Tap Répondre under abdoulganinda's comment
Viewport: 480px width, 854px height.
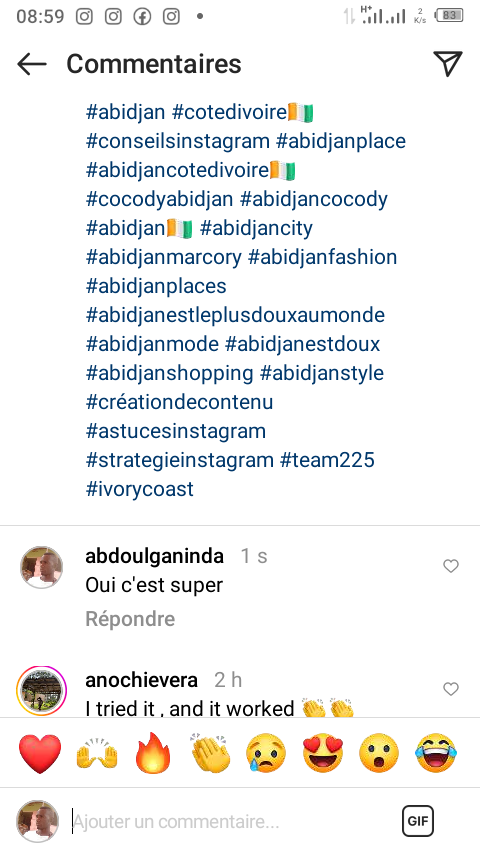pyautogui.click(x=130, y=619)
